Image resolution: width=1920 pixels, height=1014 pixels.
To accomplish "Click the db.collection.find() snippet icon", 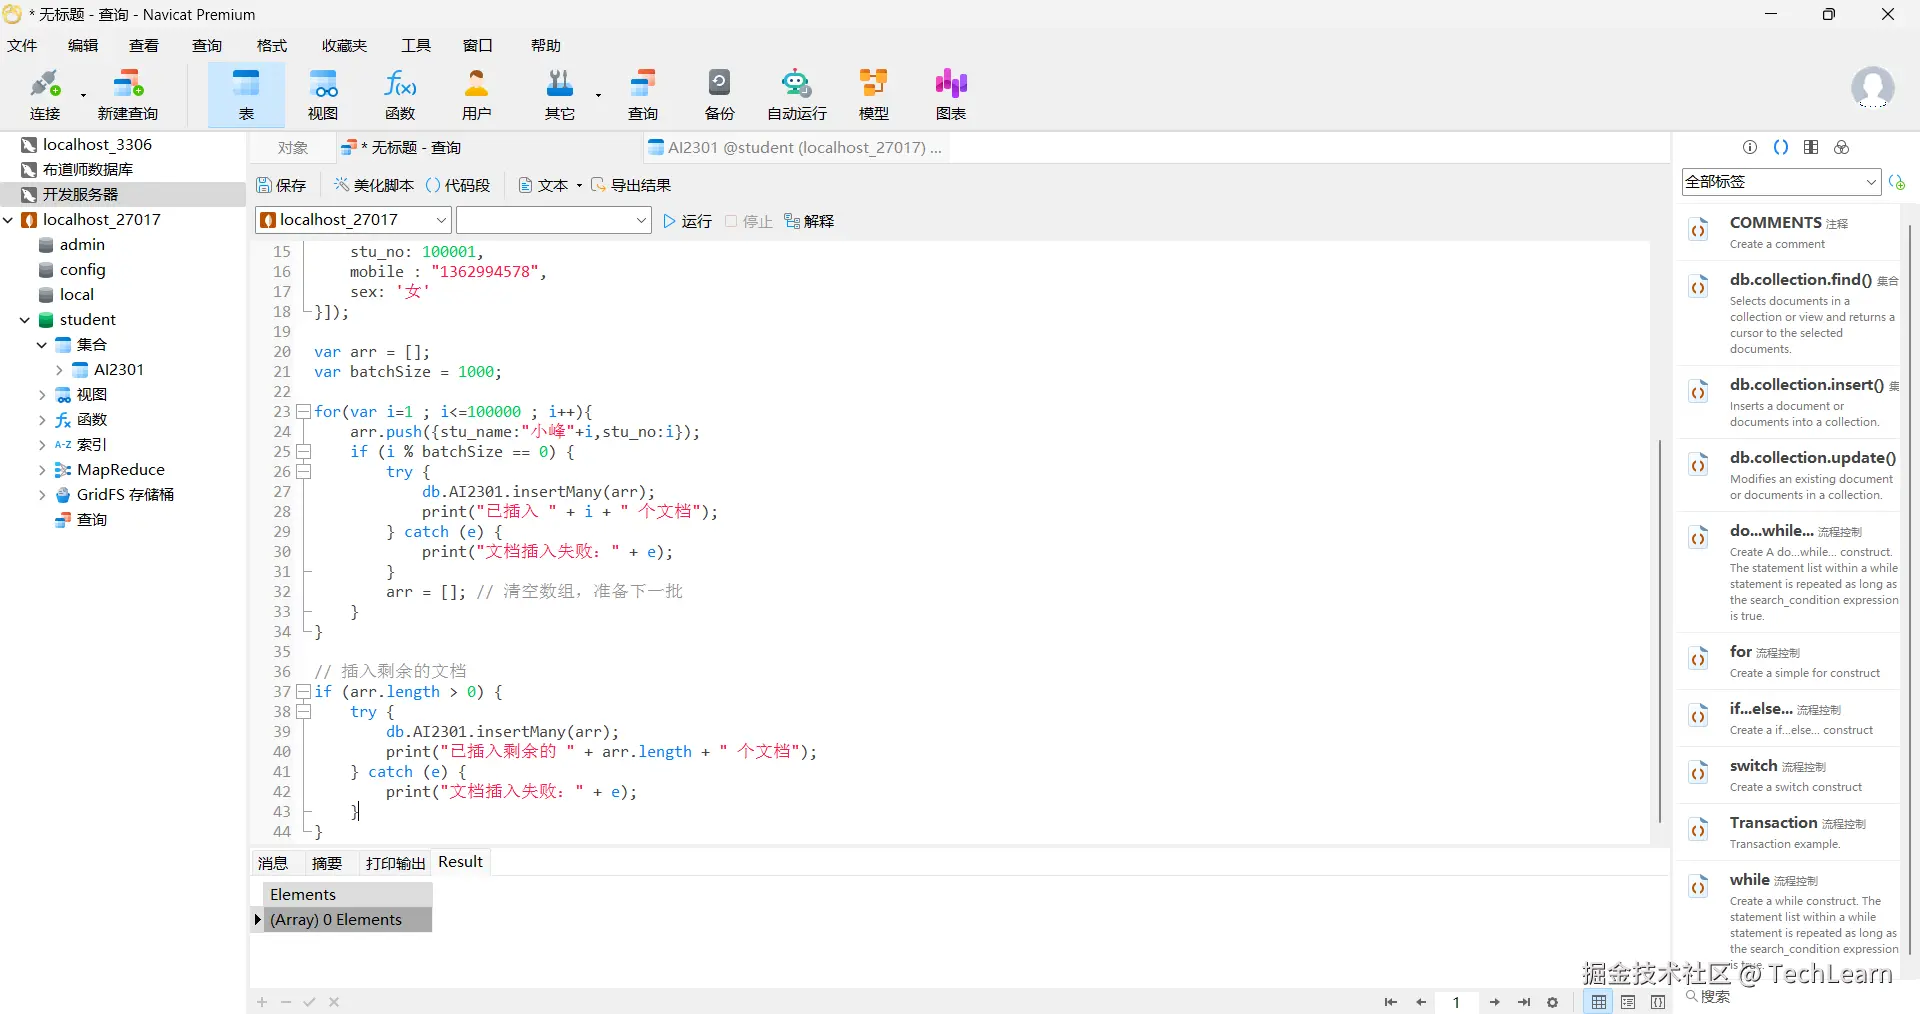I will click(x=1698, y=288).
